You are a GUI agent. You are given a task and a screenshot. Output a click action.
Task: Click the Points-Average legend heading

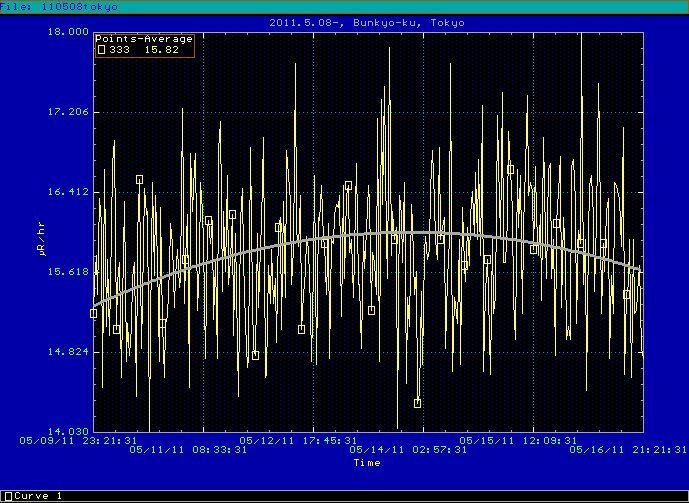tap(144, 38)
